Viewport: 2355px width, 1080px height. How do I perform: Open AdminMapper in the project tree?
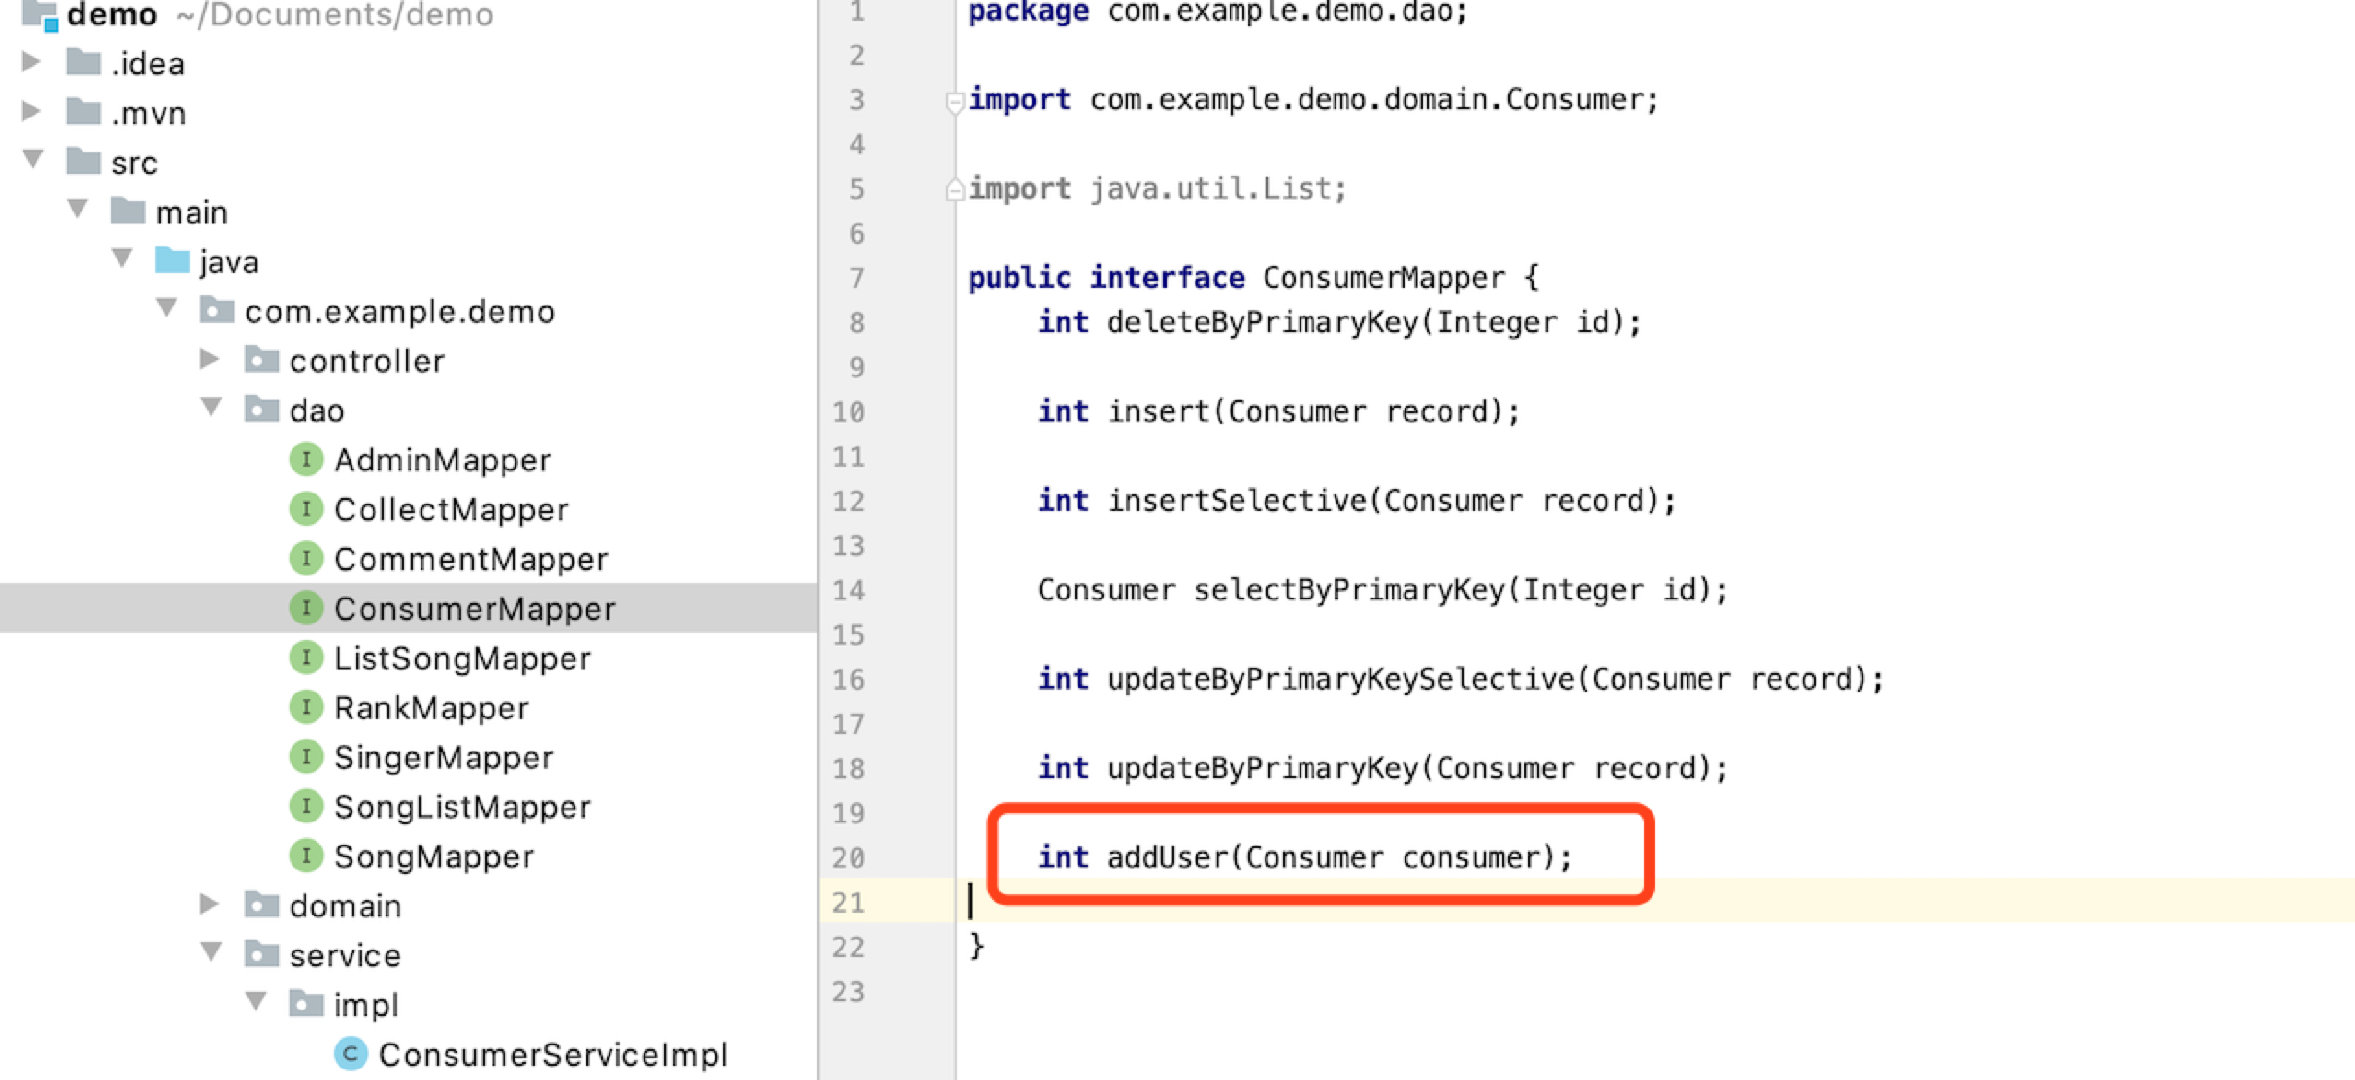[x=442, y=459]
